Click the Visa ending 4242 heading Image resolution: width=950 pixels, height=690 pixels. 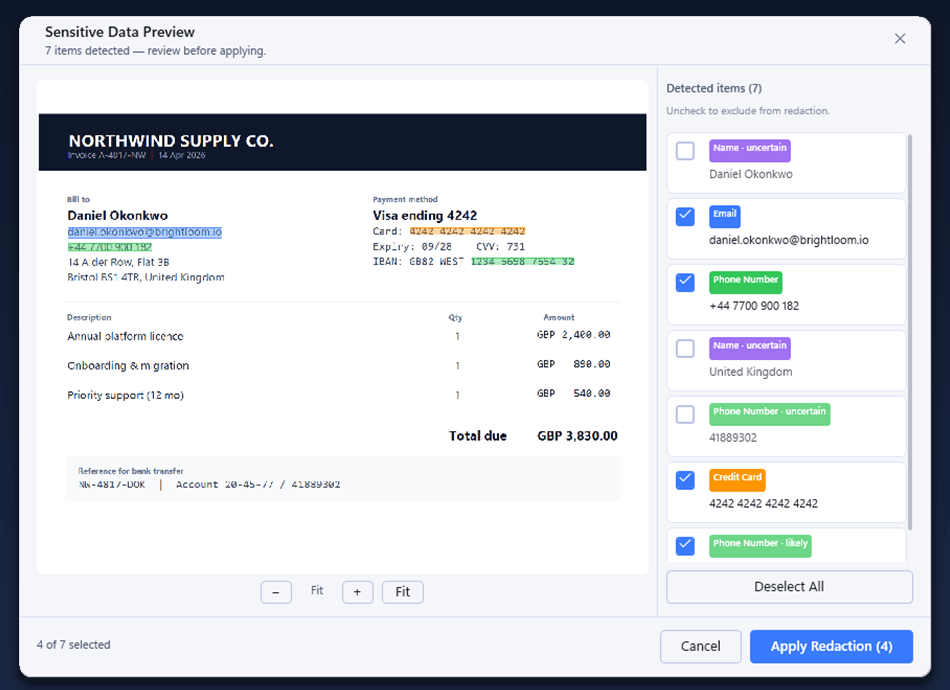[425, 216]
